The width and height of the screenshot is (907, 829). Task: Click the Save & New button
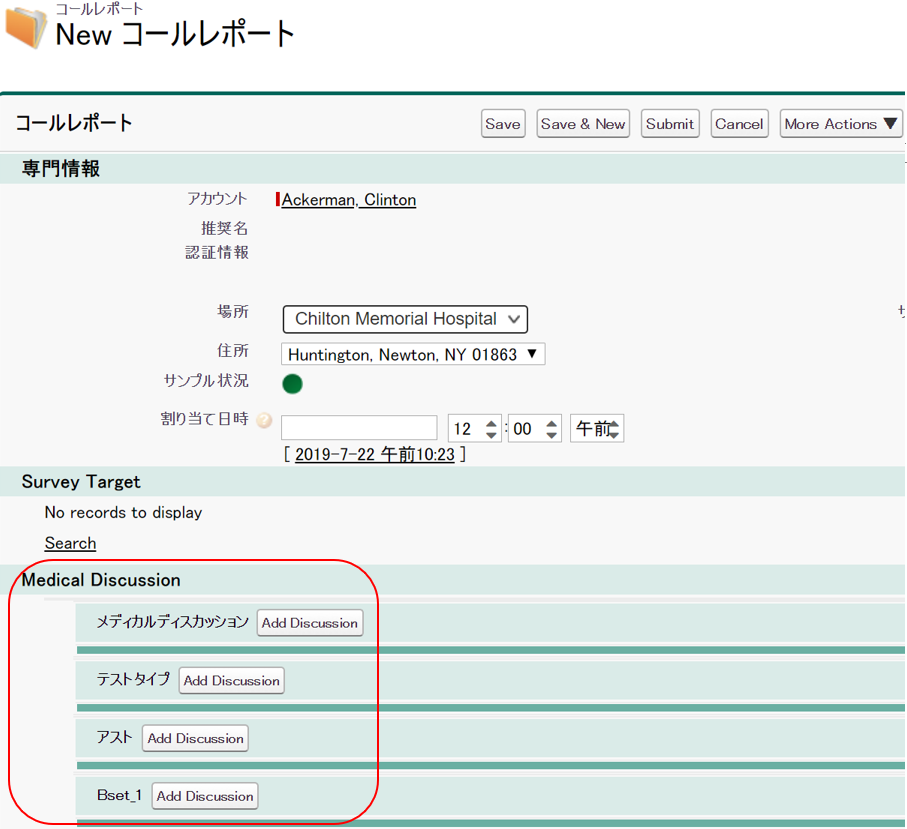[x=583, y=124]
